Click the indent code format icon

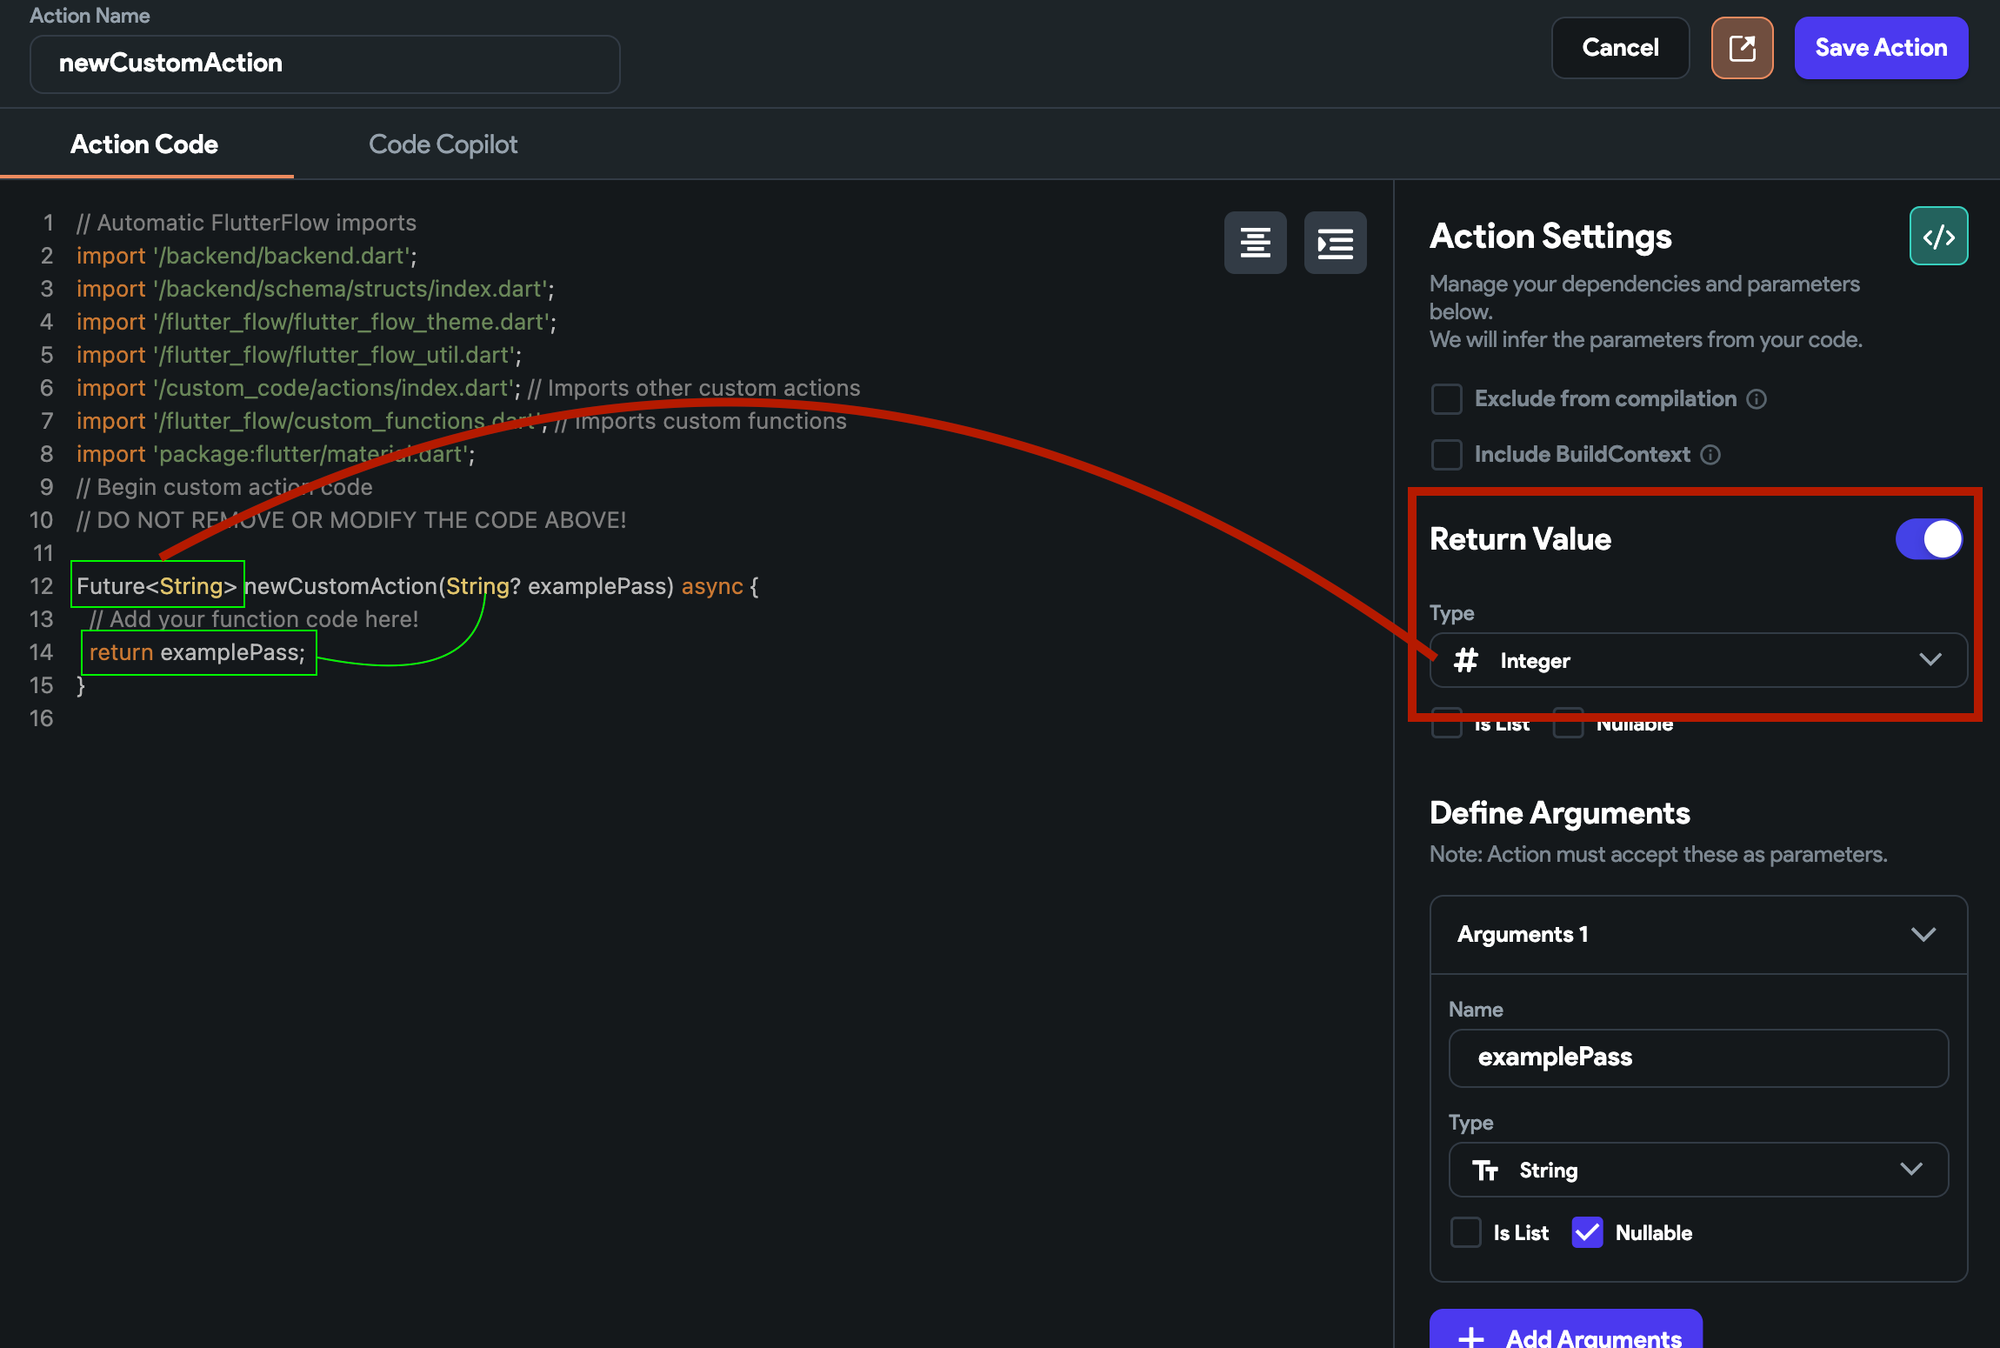1335,243
